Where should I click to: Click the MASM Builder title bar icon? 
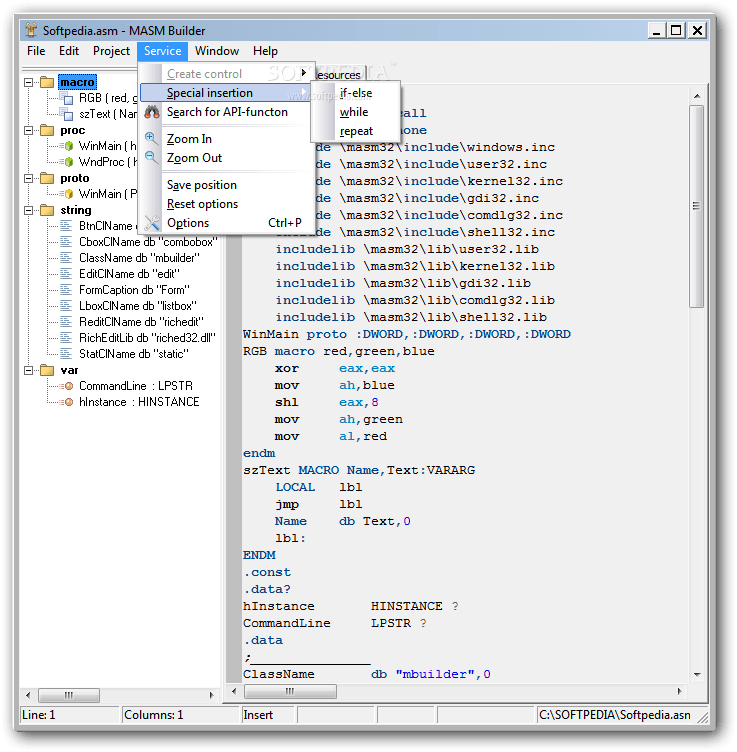pos(31,30)
